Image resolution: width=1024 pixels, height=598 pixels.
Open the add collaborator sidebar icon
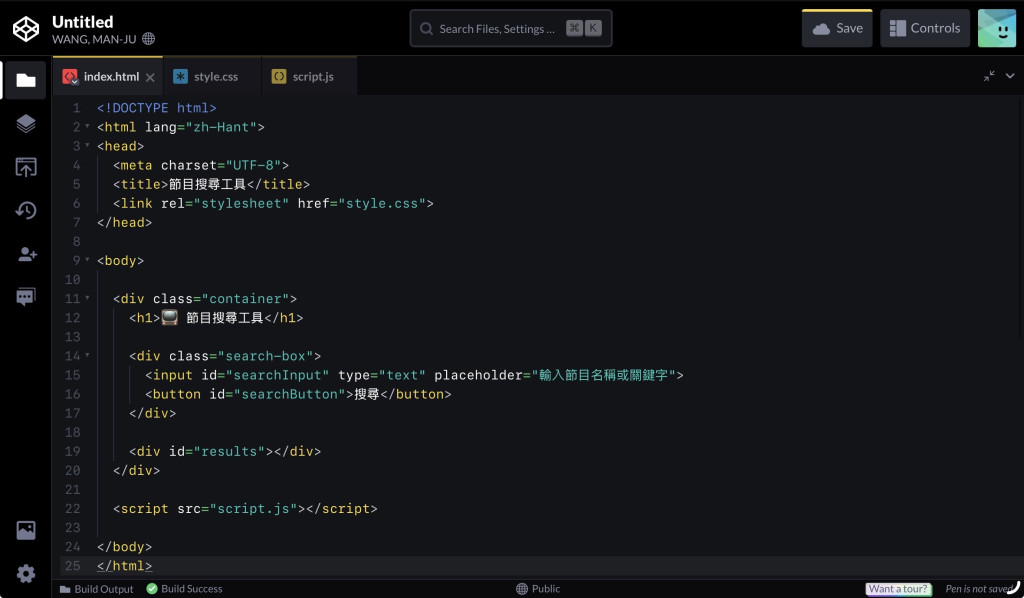(27, 254)
